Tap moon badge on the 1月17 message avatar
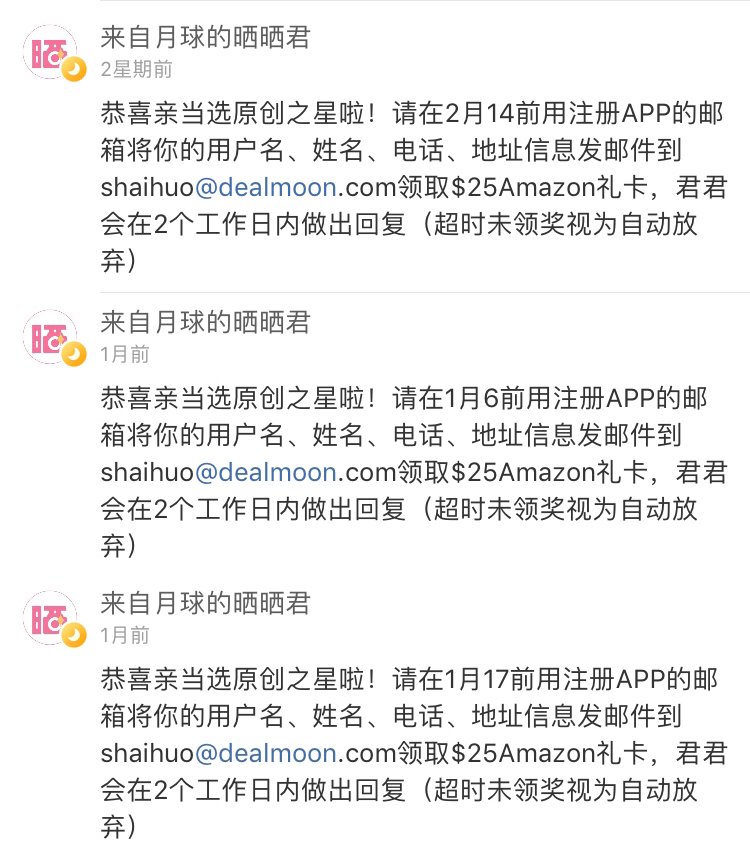Screen dimensions: 750x849 pyautogui.click(x=74, y=635)
